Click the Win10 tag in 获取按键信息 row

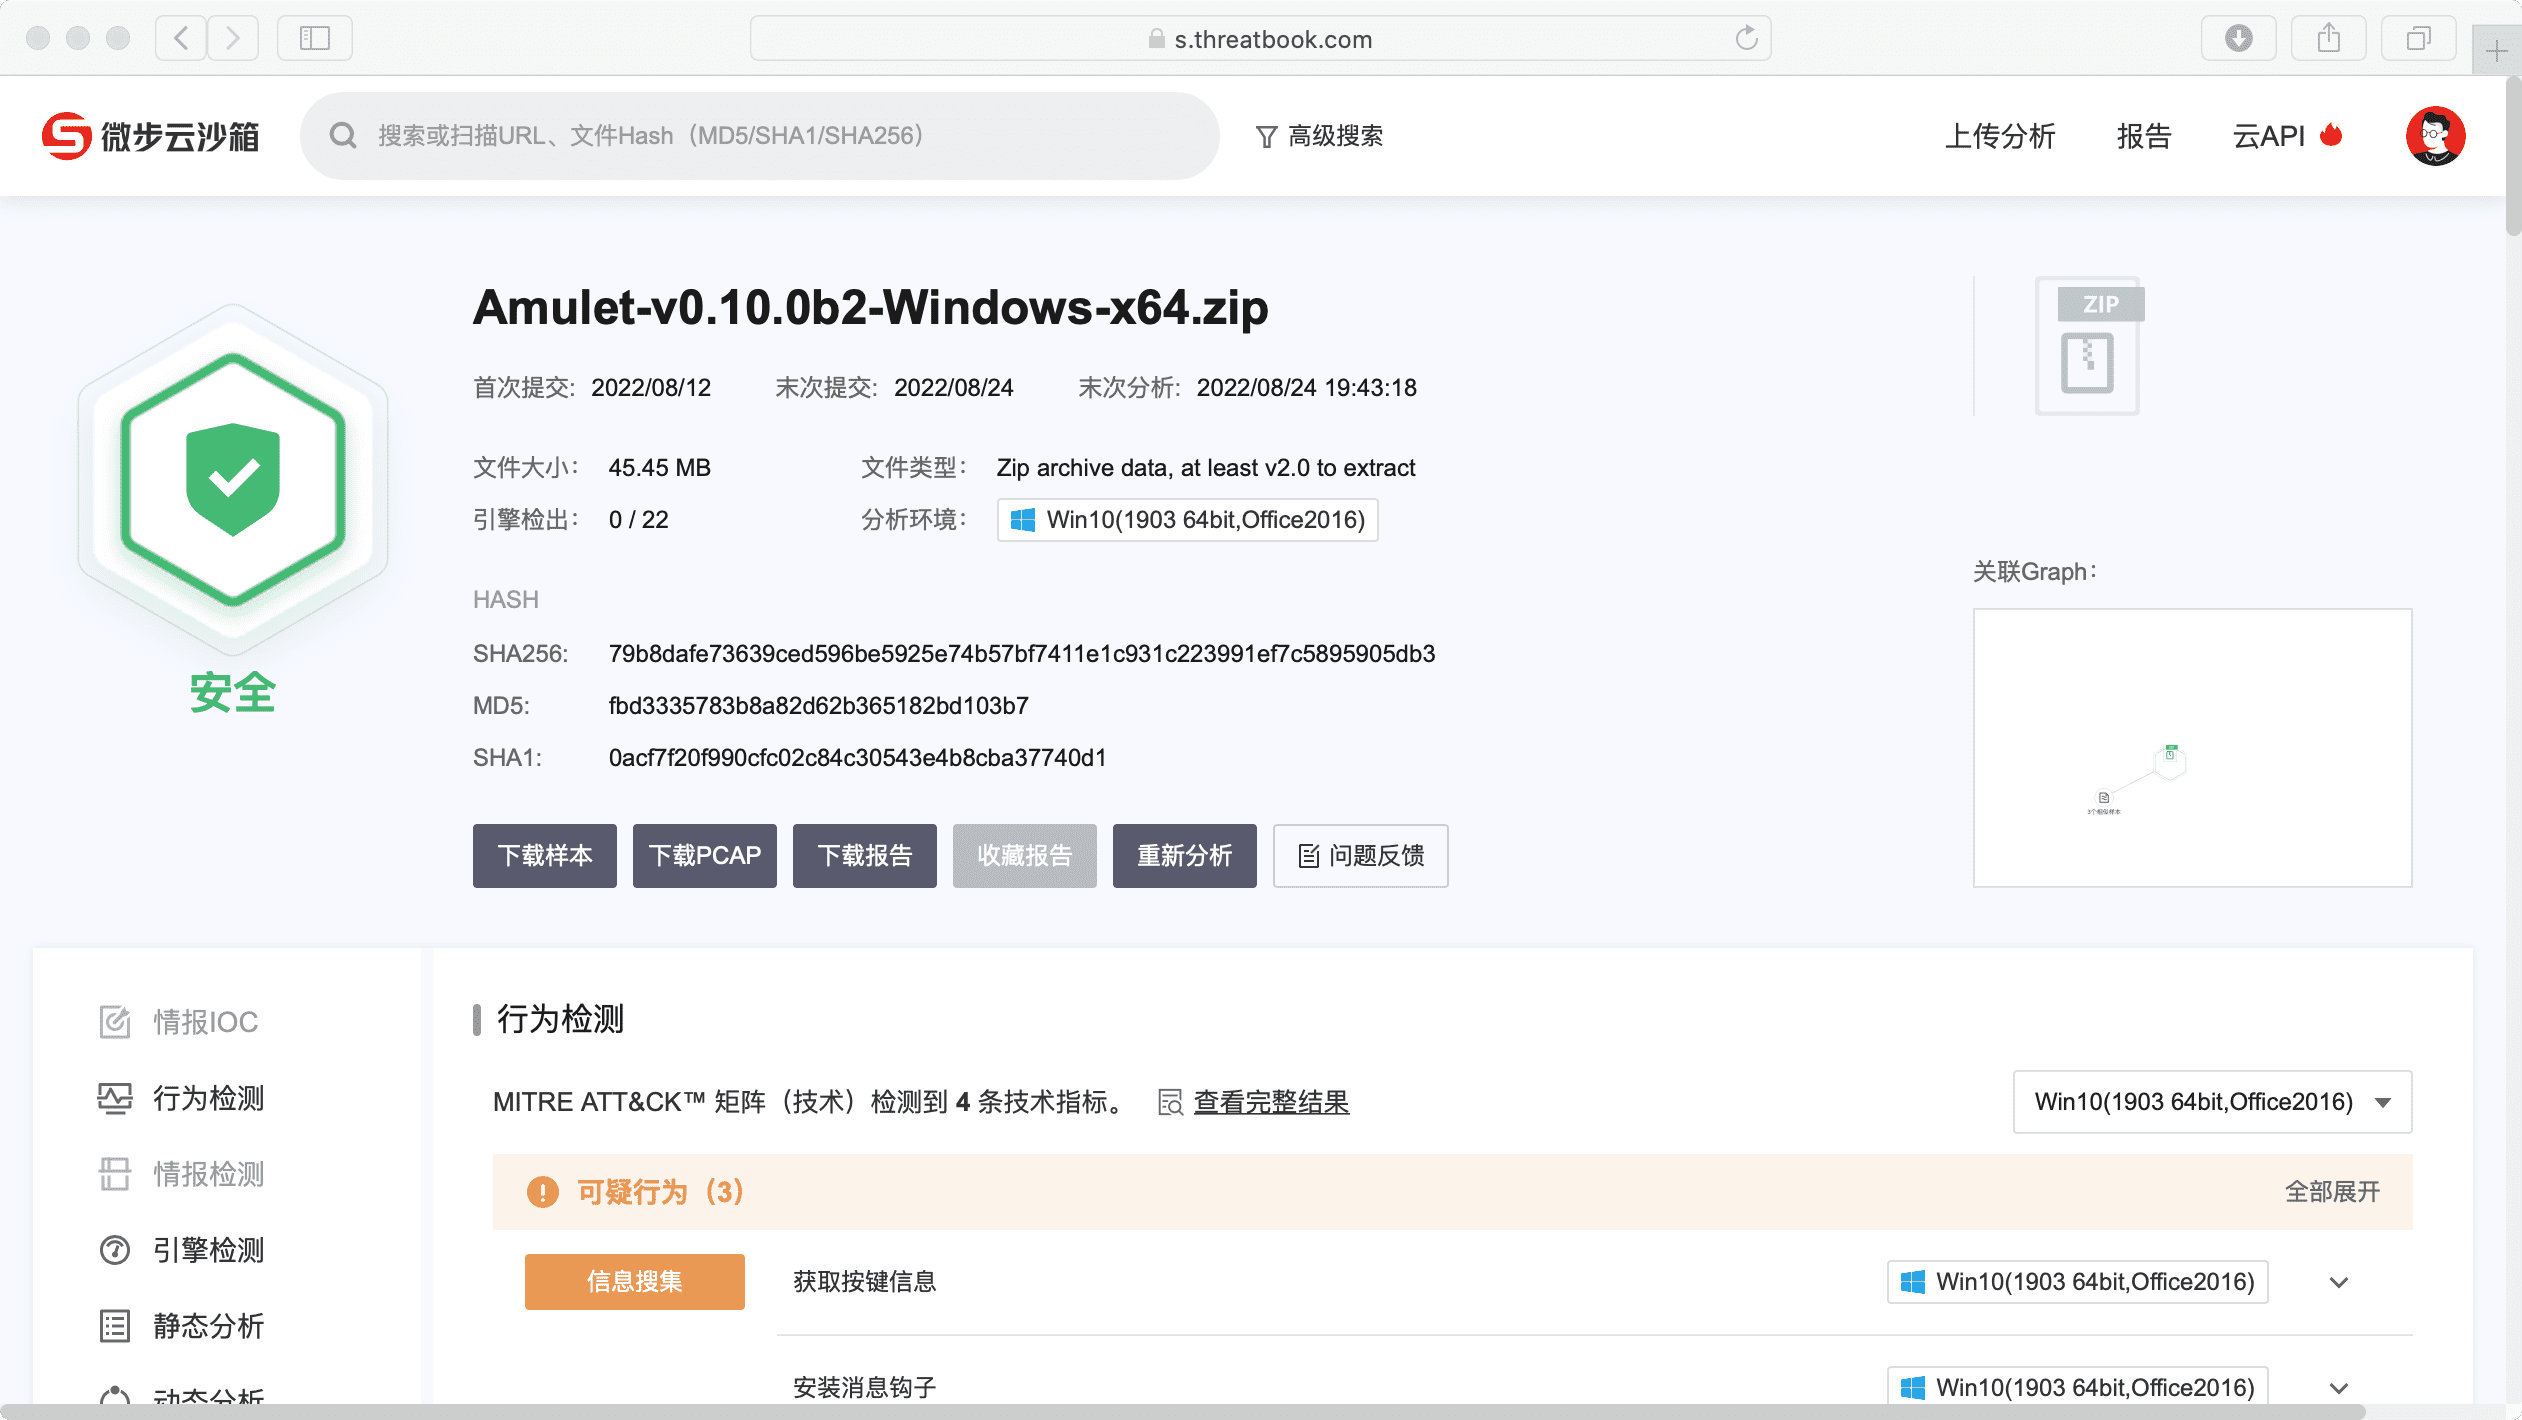pos(2077,1282)
